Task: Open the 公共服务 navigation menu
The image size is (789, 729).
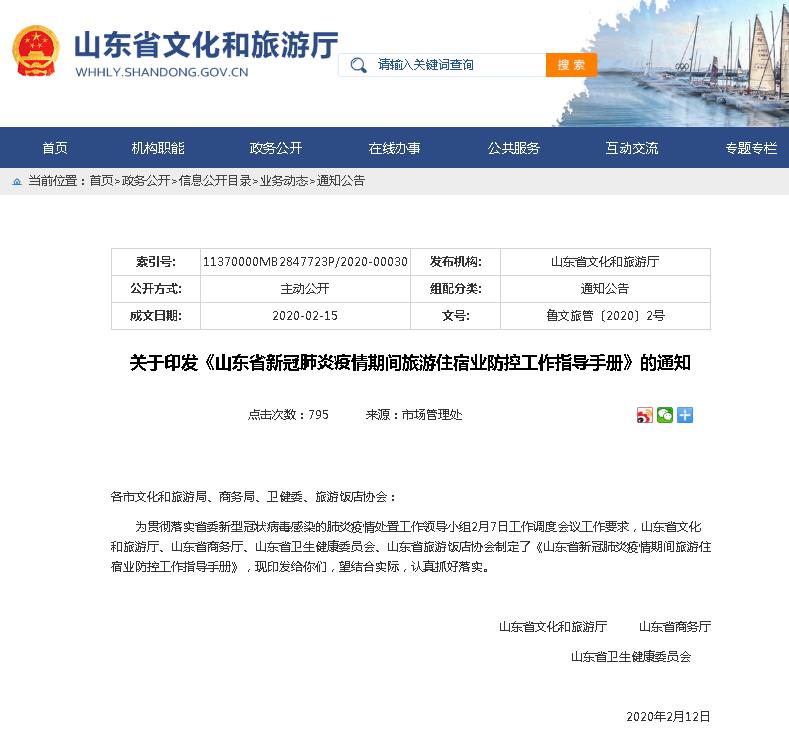Action: pyautogui.click(x=513, y=148)
